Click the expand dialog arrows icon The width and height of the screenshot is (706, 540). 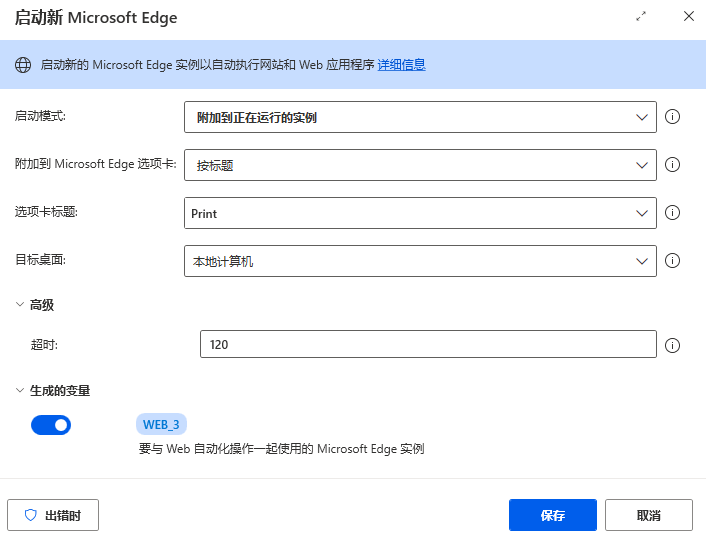tap(641, 17)
